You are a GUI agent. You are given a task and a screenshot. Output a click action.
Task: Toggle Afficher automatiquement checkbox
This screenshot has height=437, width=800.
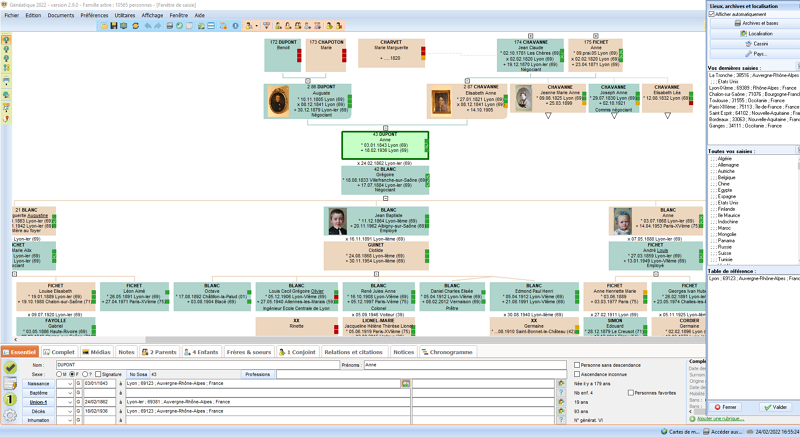(712, 14)
